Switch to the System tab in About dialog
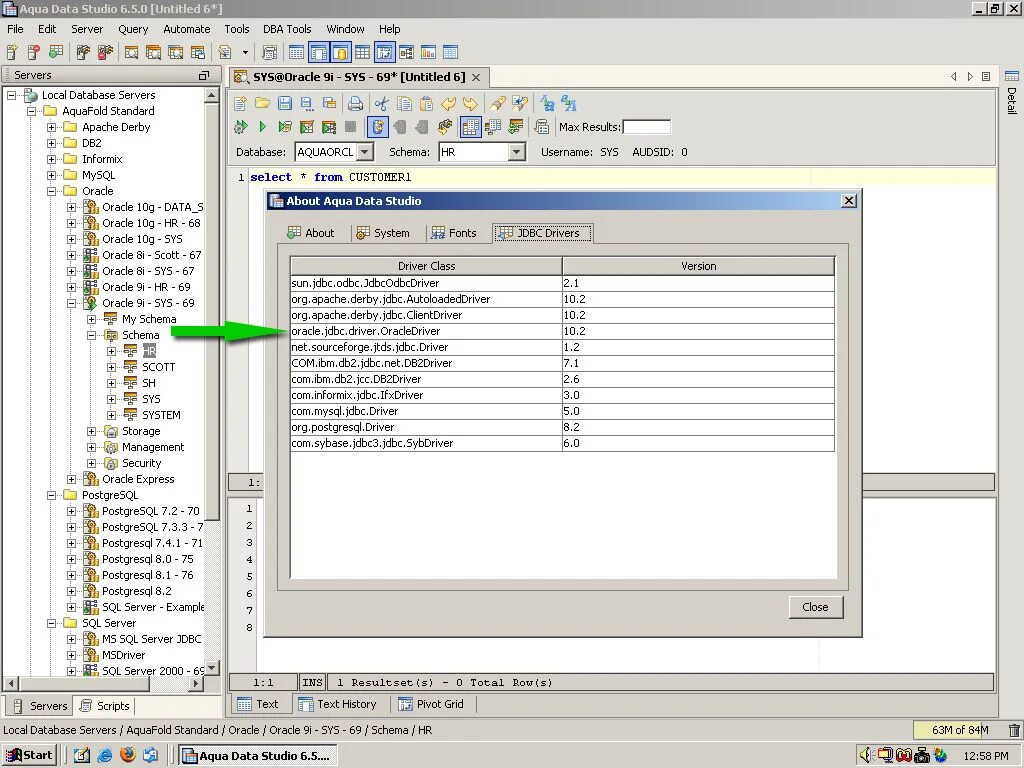This screenshot has width=1024, height=768. (x=383, y=233)
